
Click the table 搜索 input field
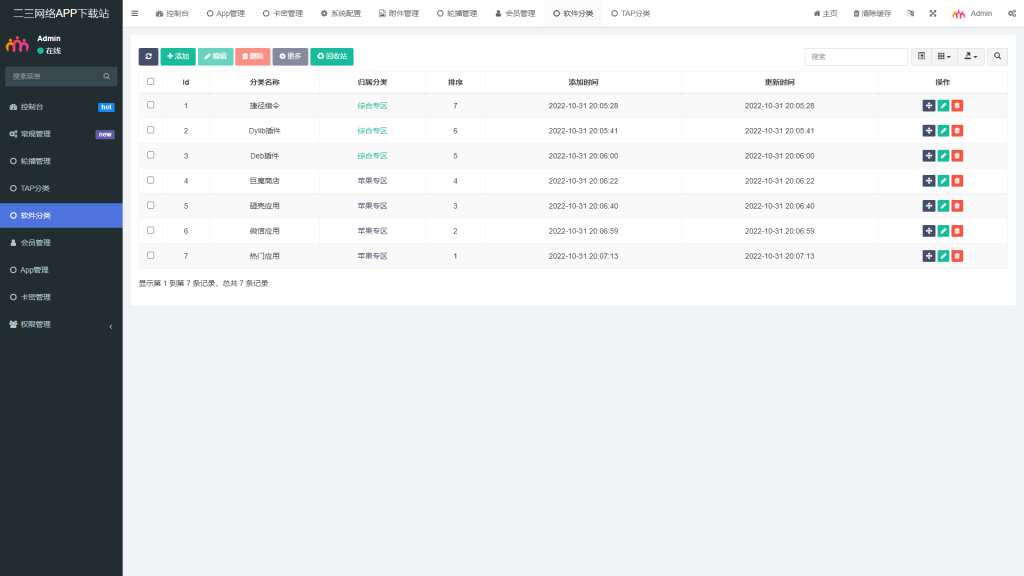point(856,57)
